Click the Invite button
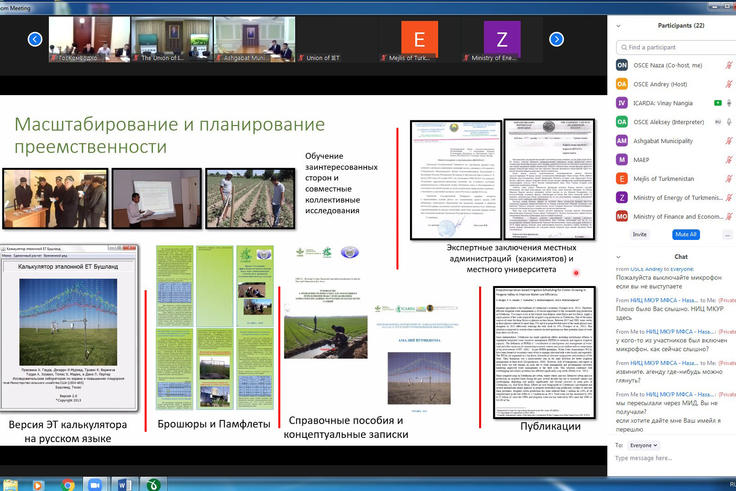736x491 pixels. 639,234
